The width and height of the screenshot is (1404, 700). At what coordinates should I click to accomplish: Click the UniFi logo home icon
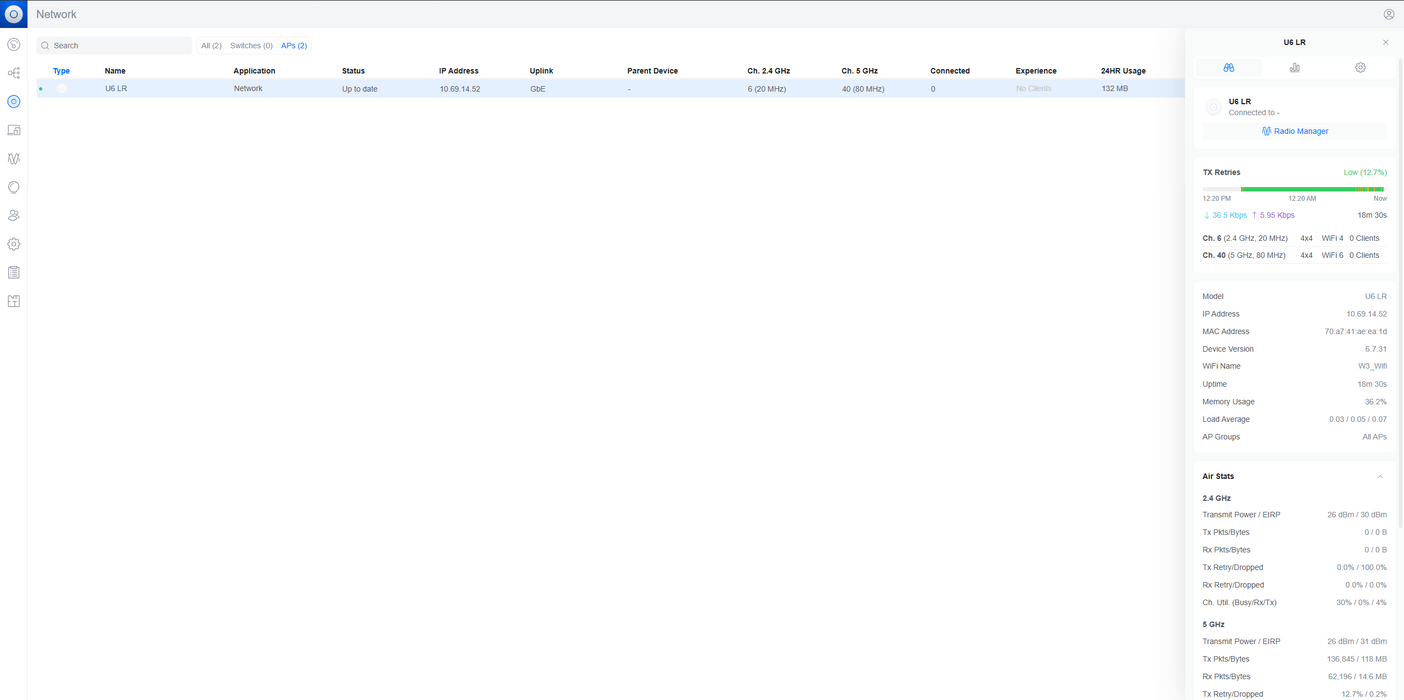pos(14,14)
